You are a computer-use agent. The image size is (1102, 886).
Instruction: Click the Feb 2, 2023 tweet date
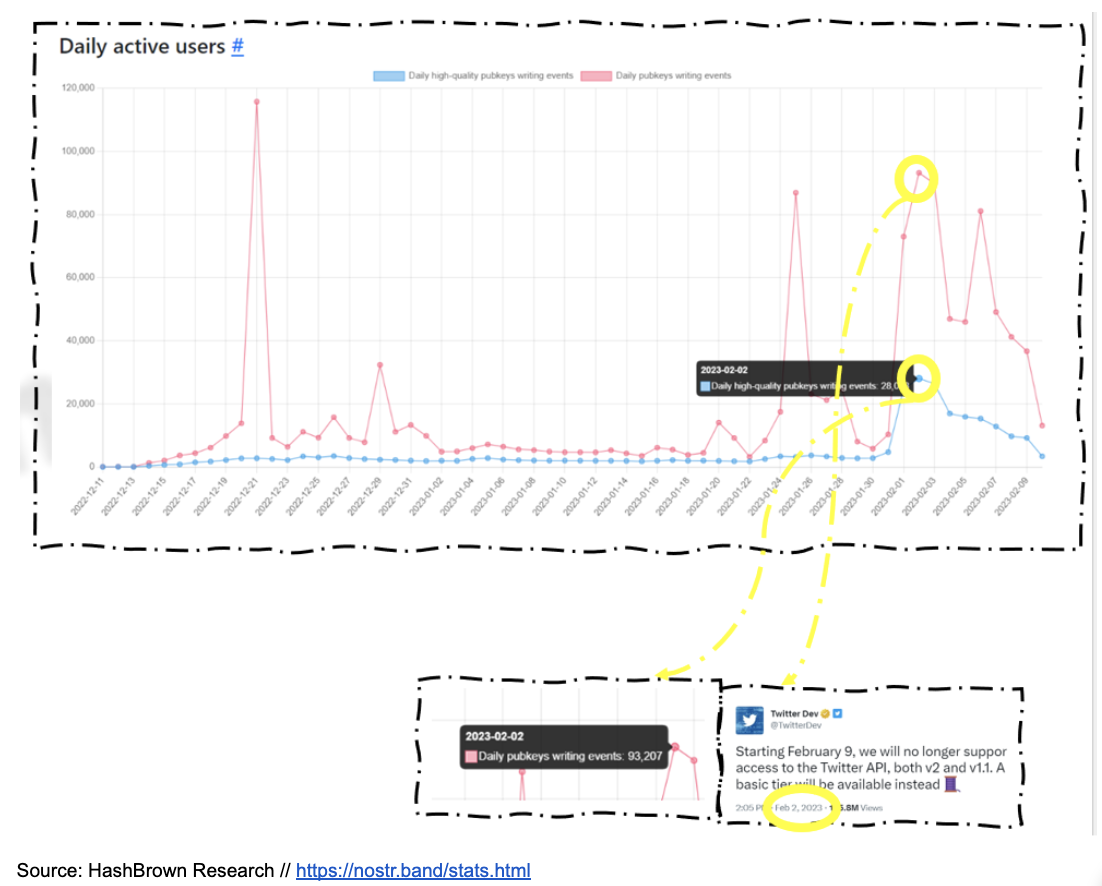click(800, 807)
